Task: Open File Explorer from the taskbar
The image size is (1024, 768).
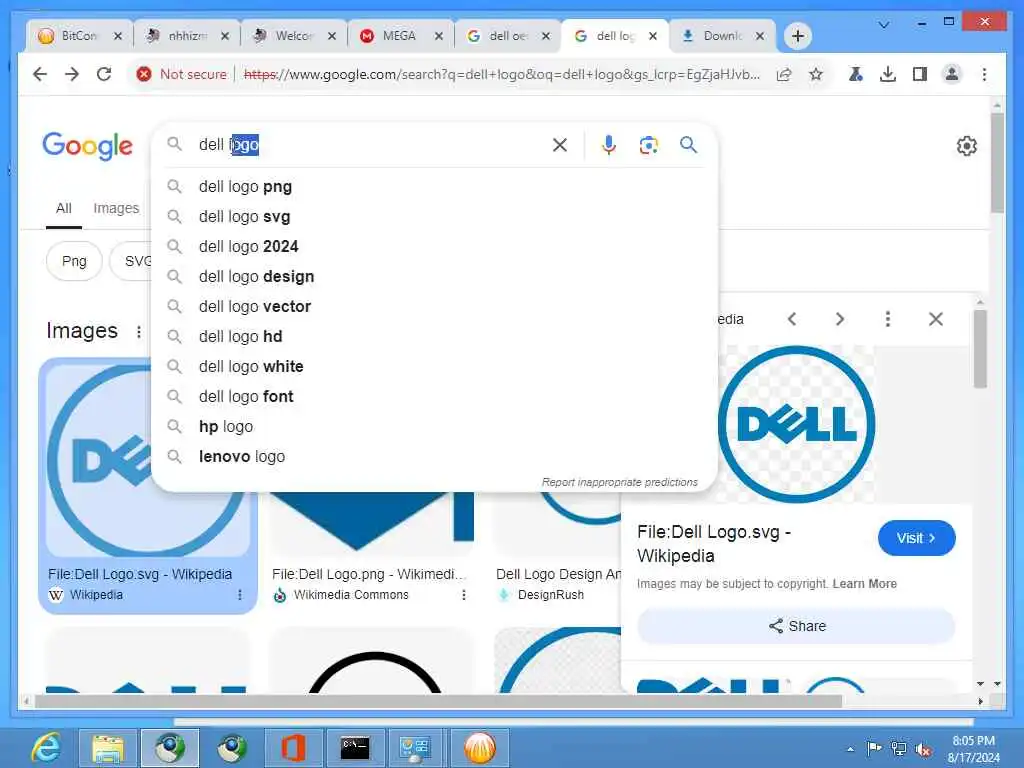Action: click(x=108, y=748)
